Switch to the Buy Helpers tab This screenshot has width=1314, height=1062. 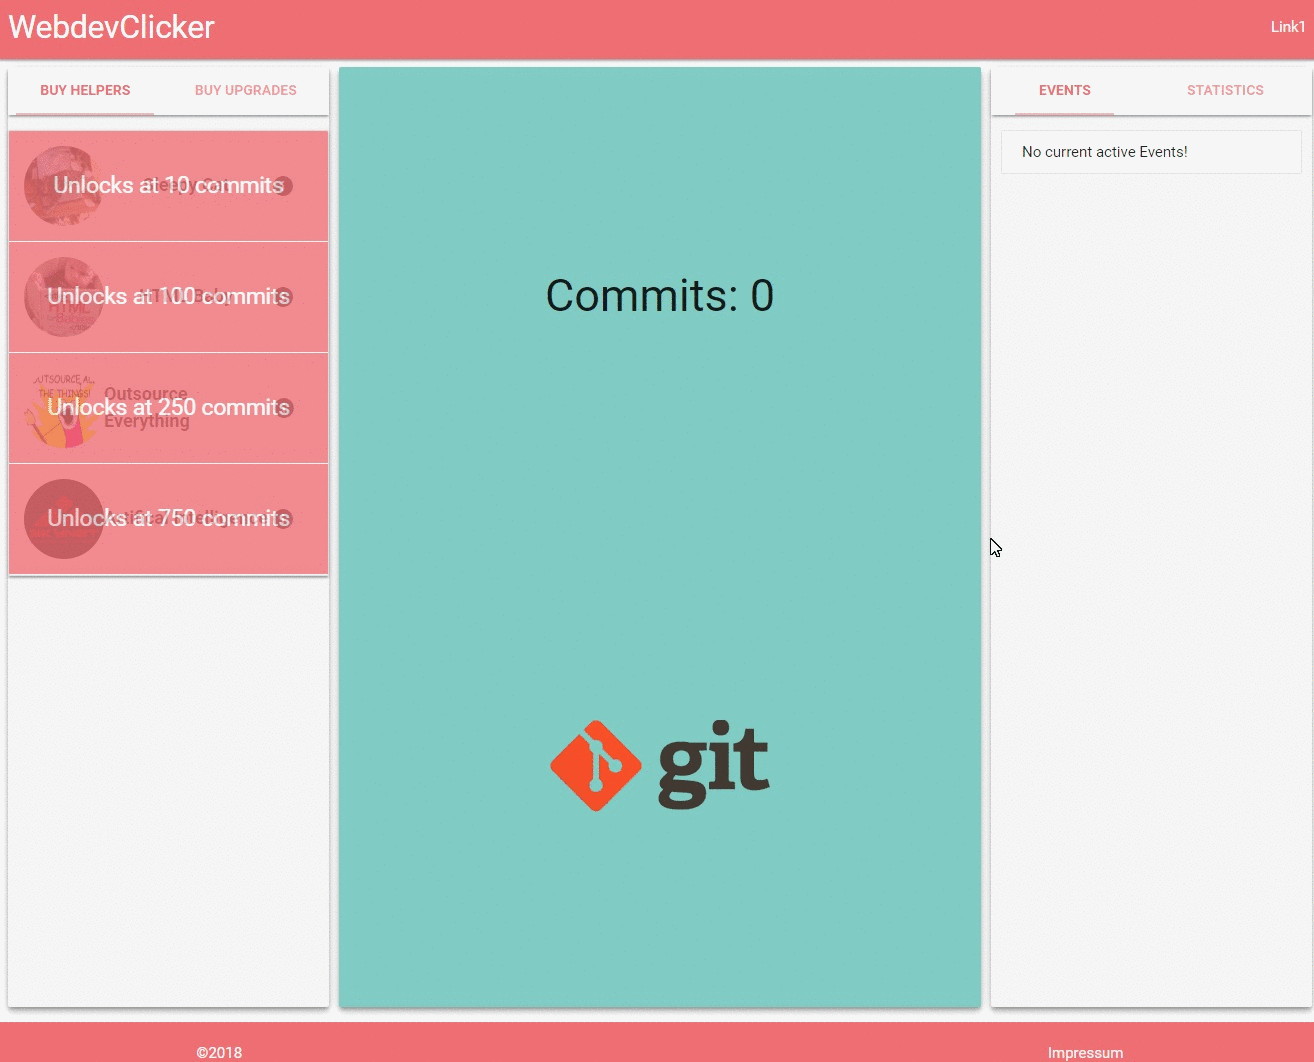pyautogui.click(x=85, y=90)
